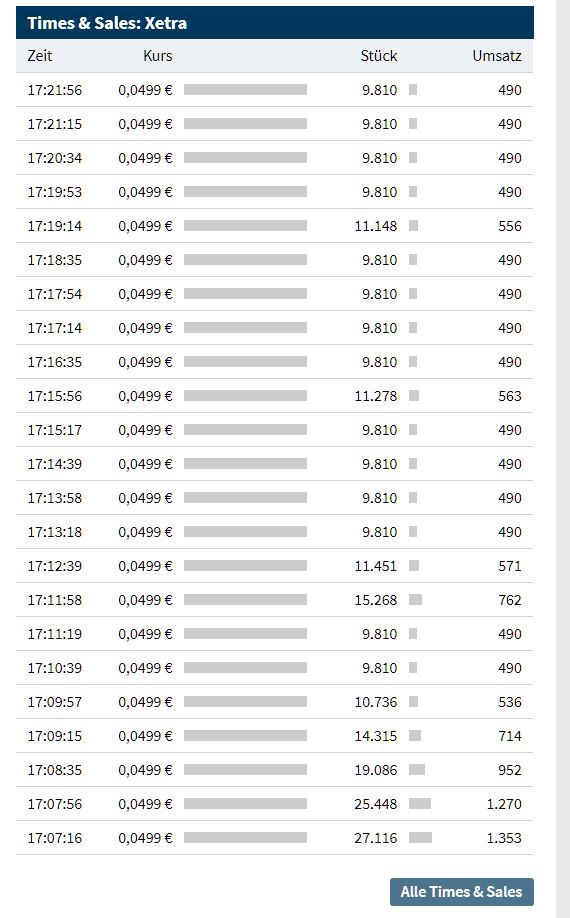Select the 17:15:56 timestamp
The image size is (570, 918).
click(x=54, y=396)
